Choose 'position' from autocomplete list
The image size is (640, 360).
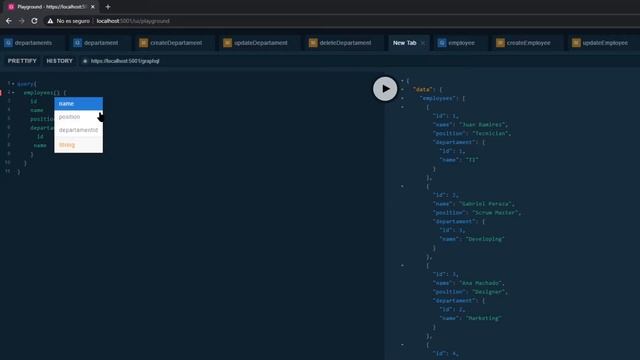point(78,117)
